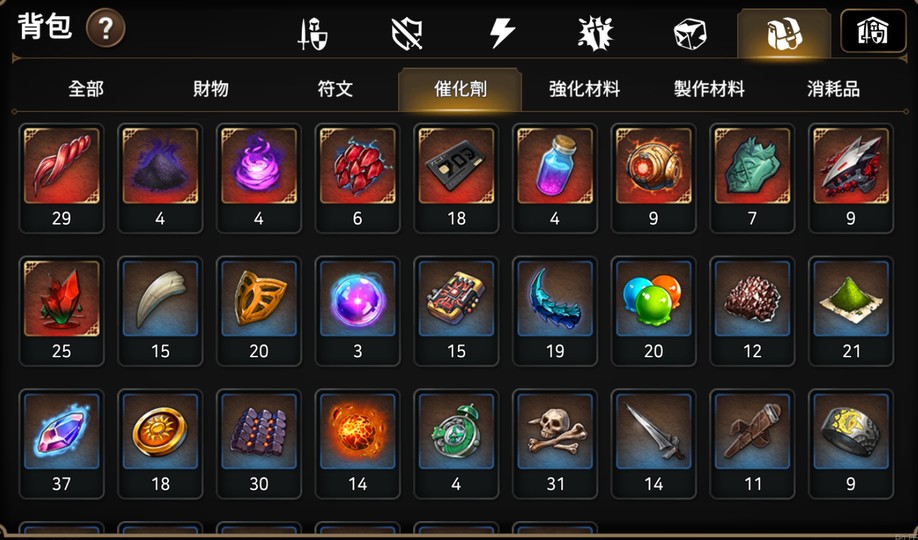Go to the 製作材料 tab
The image size is (918, 540).
click(x=709, y=89)
